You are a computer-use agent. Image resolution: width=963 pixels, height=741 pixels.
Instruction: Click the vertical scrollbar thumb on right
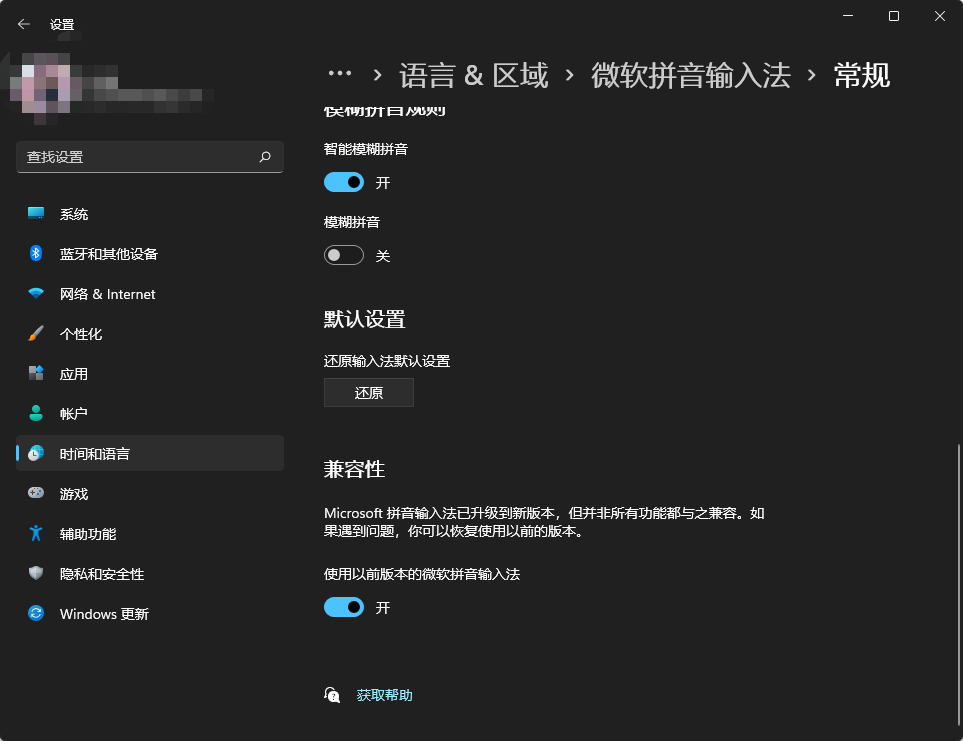958,583
